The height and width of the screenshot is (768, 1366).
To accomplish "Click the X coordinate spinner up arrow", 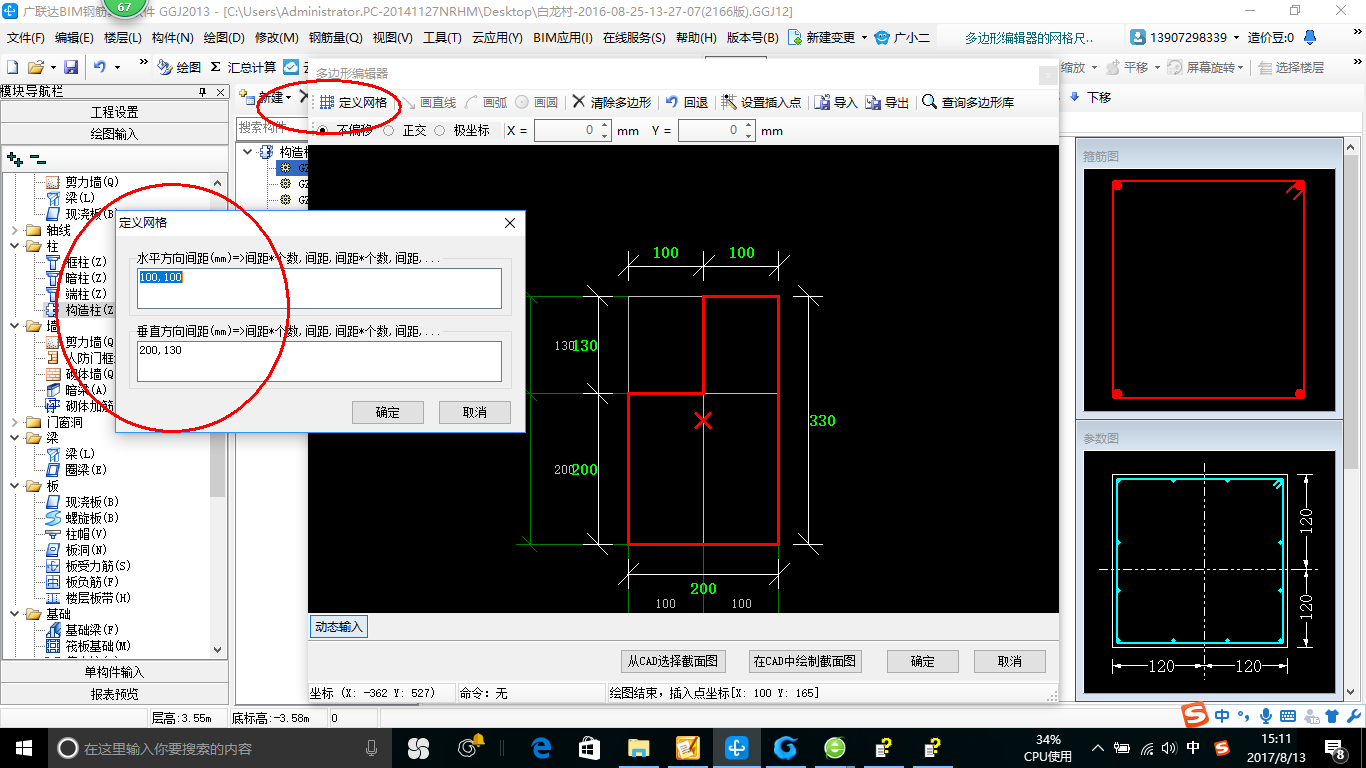I will coord(605,126).
